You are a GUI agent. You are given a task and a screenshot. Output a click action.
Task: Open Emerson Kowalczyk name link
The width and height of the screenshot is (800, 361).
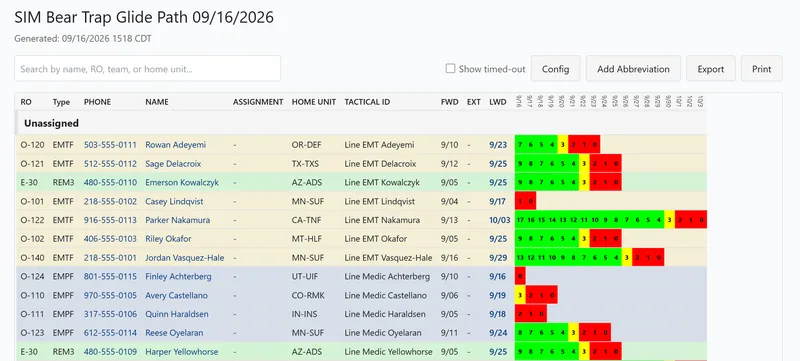point(182,183)
